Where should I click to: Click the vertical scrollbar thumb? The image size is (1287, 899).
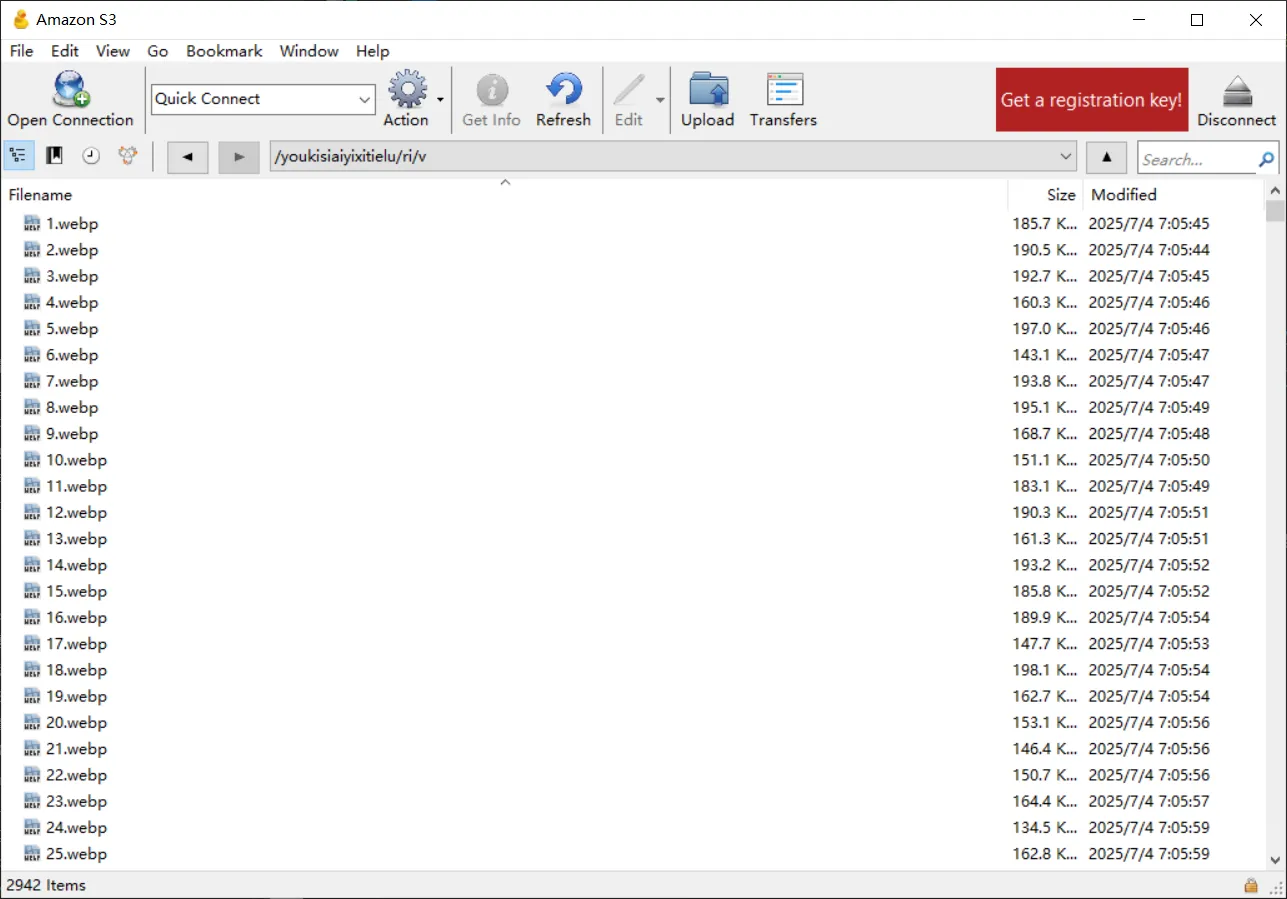click(1275, 210)
